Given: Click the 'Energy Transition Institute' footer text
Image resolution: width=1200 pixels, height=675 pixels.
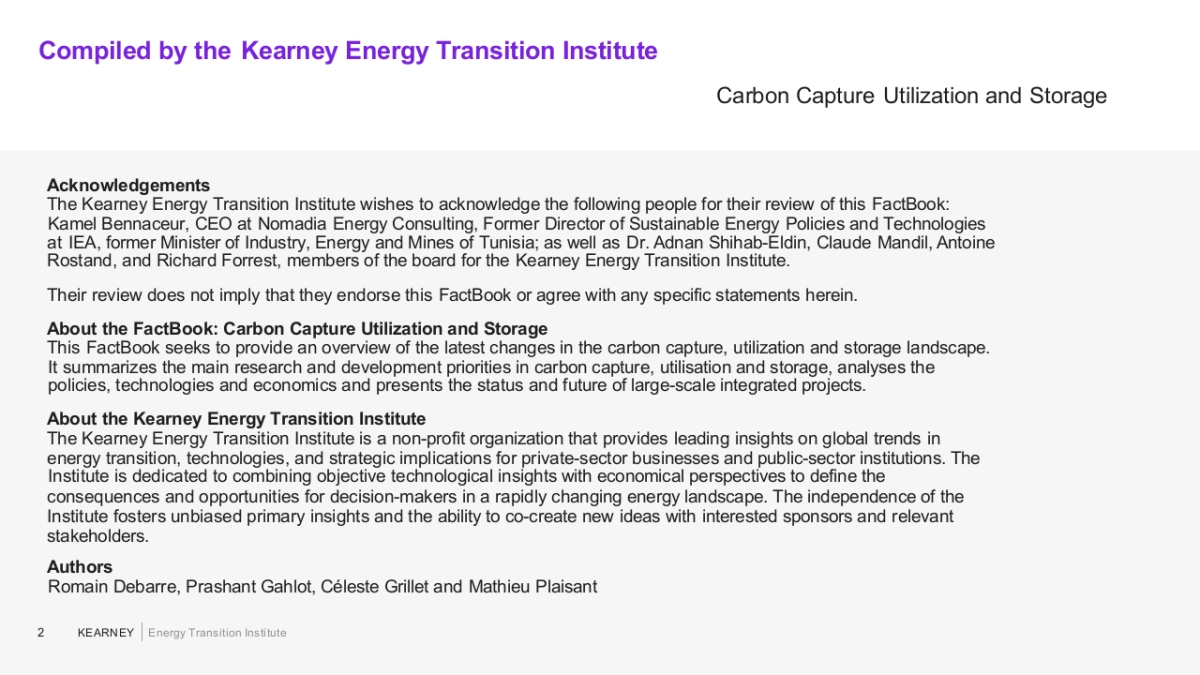Looking at the screenshot, I should tap(217, 633).
